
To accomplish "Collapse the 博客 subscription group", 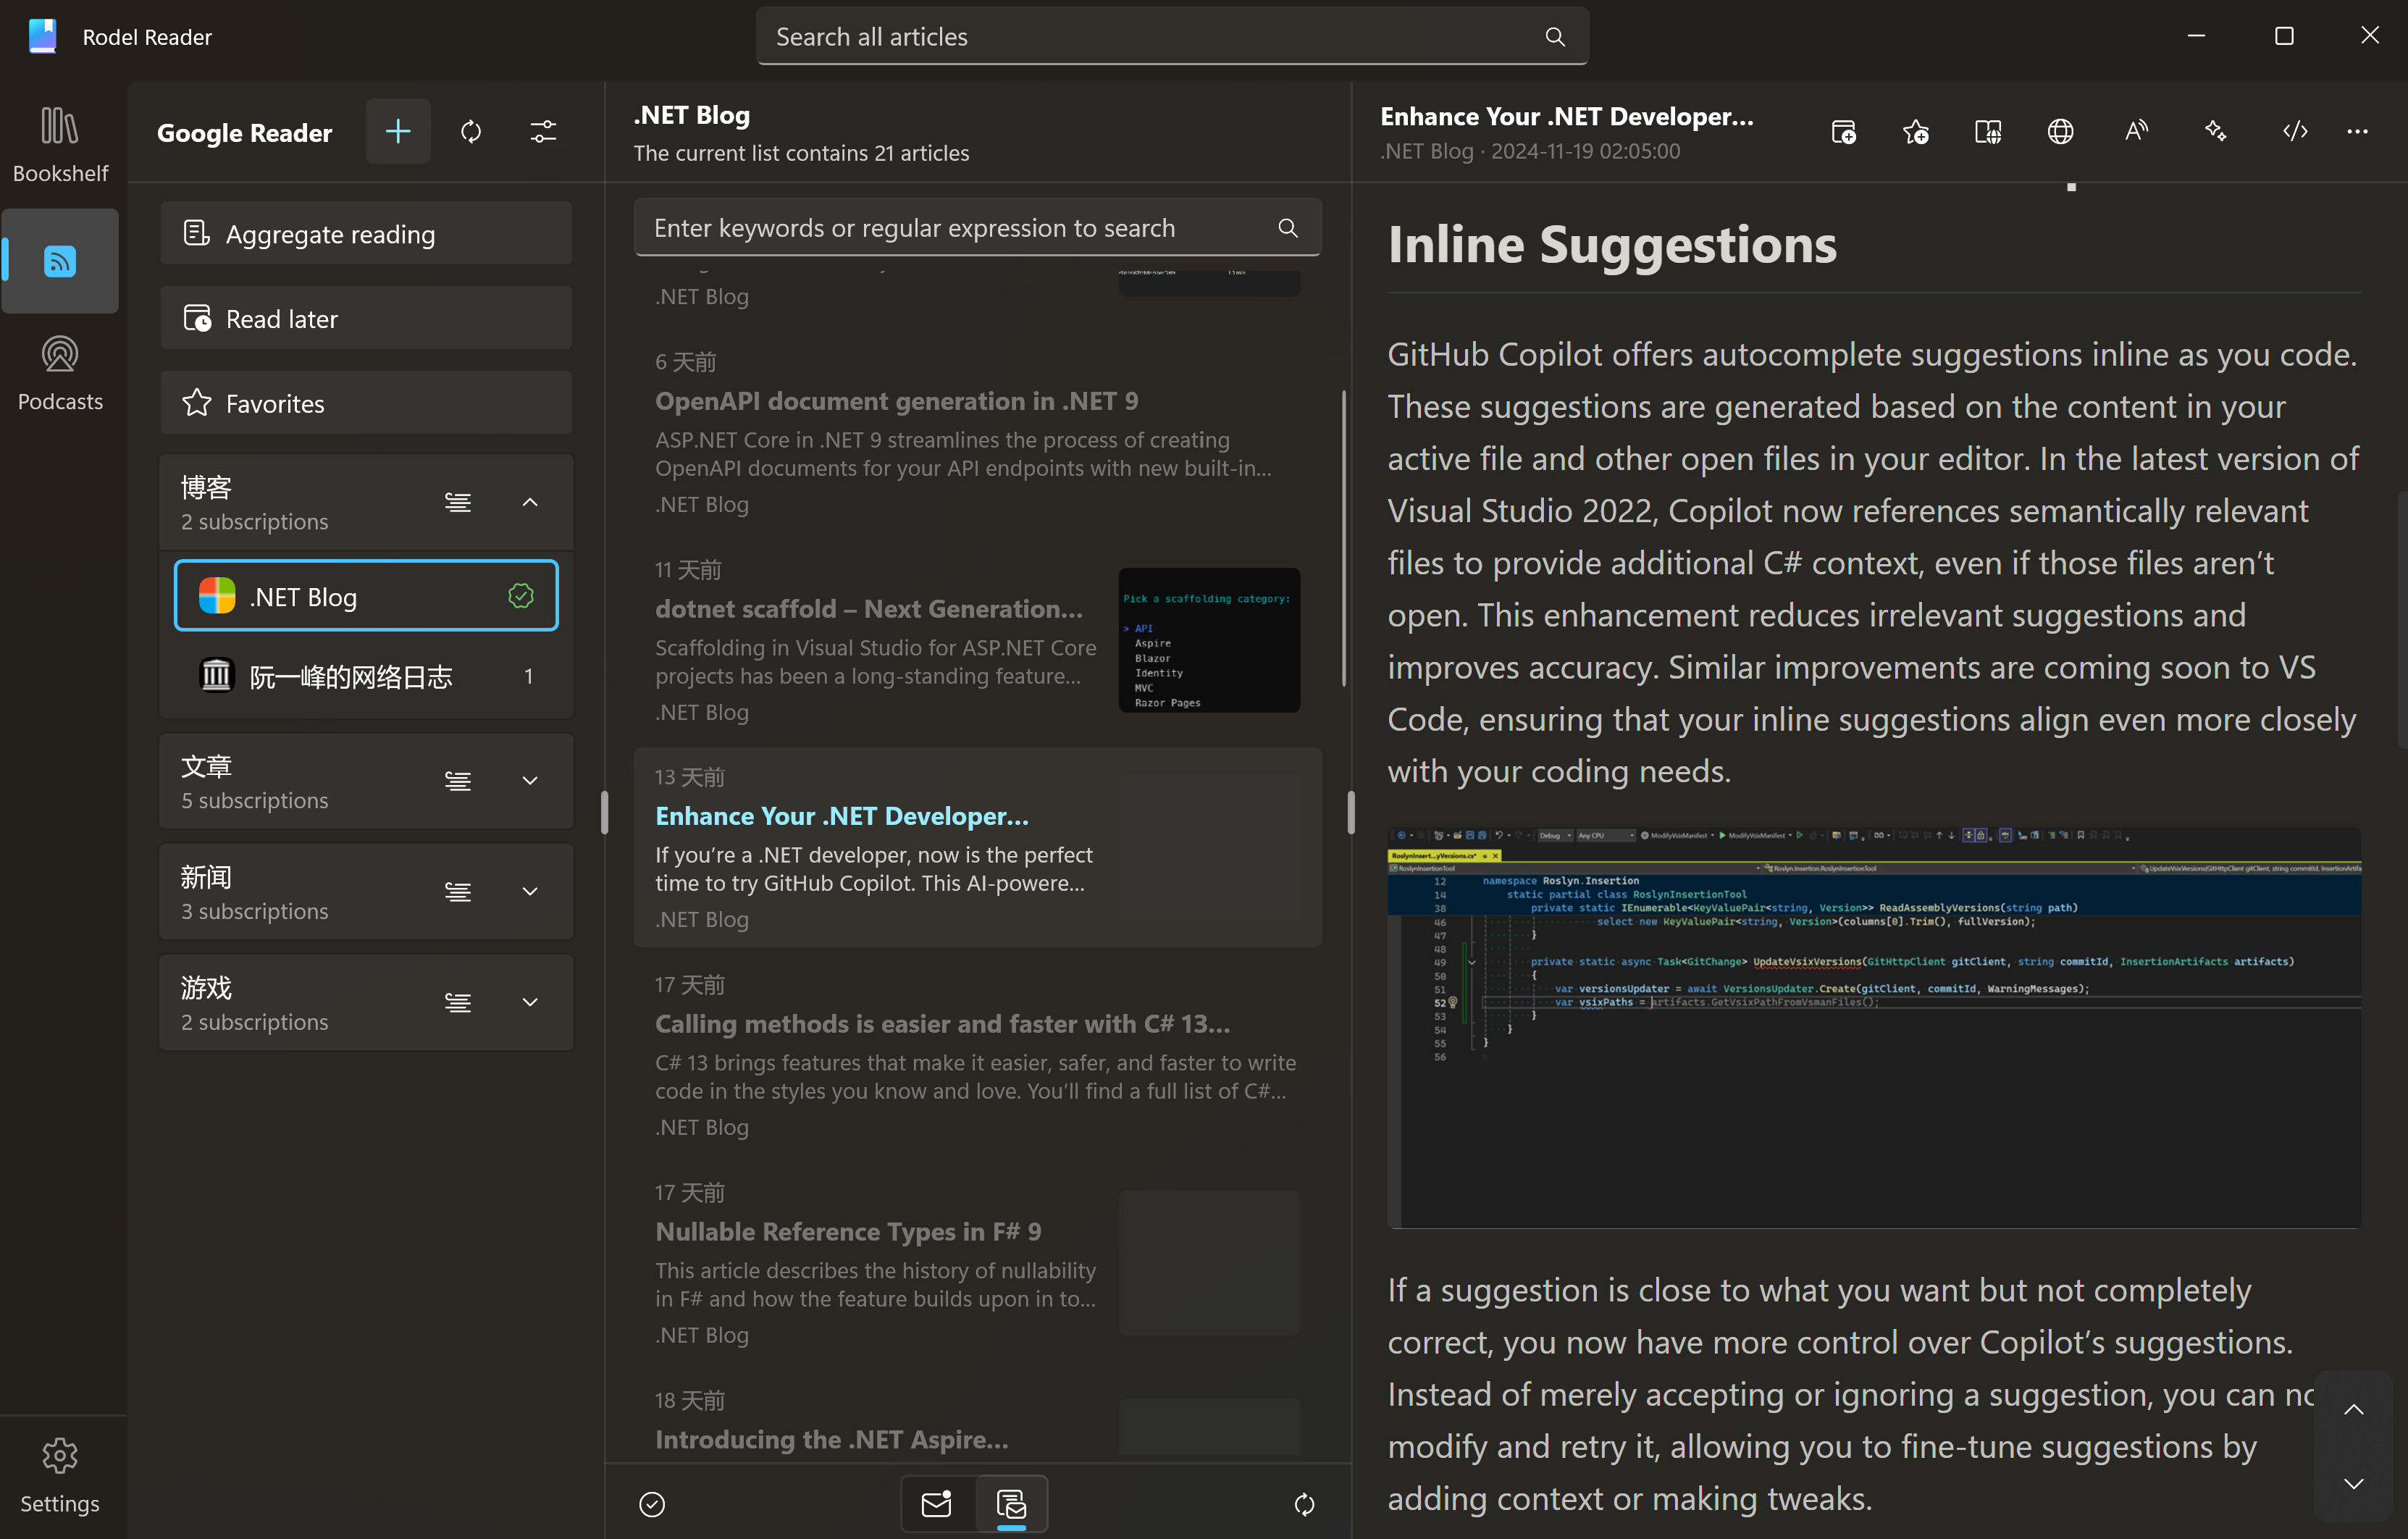I will 530,502.
